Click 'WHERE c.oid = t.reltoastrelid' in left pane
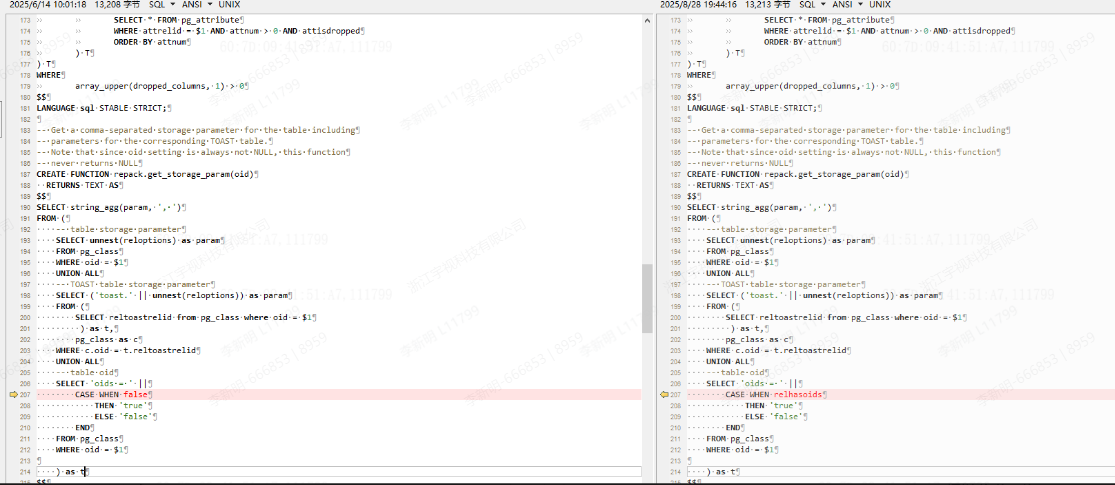 tap(126, 351)
